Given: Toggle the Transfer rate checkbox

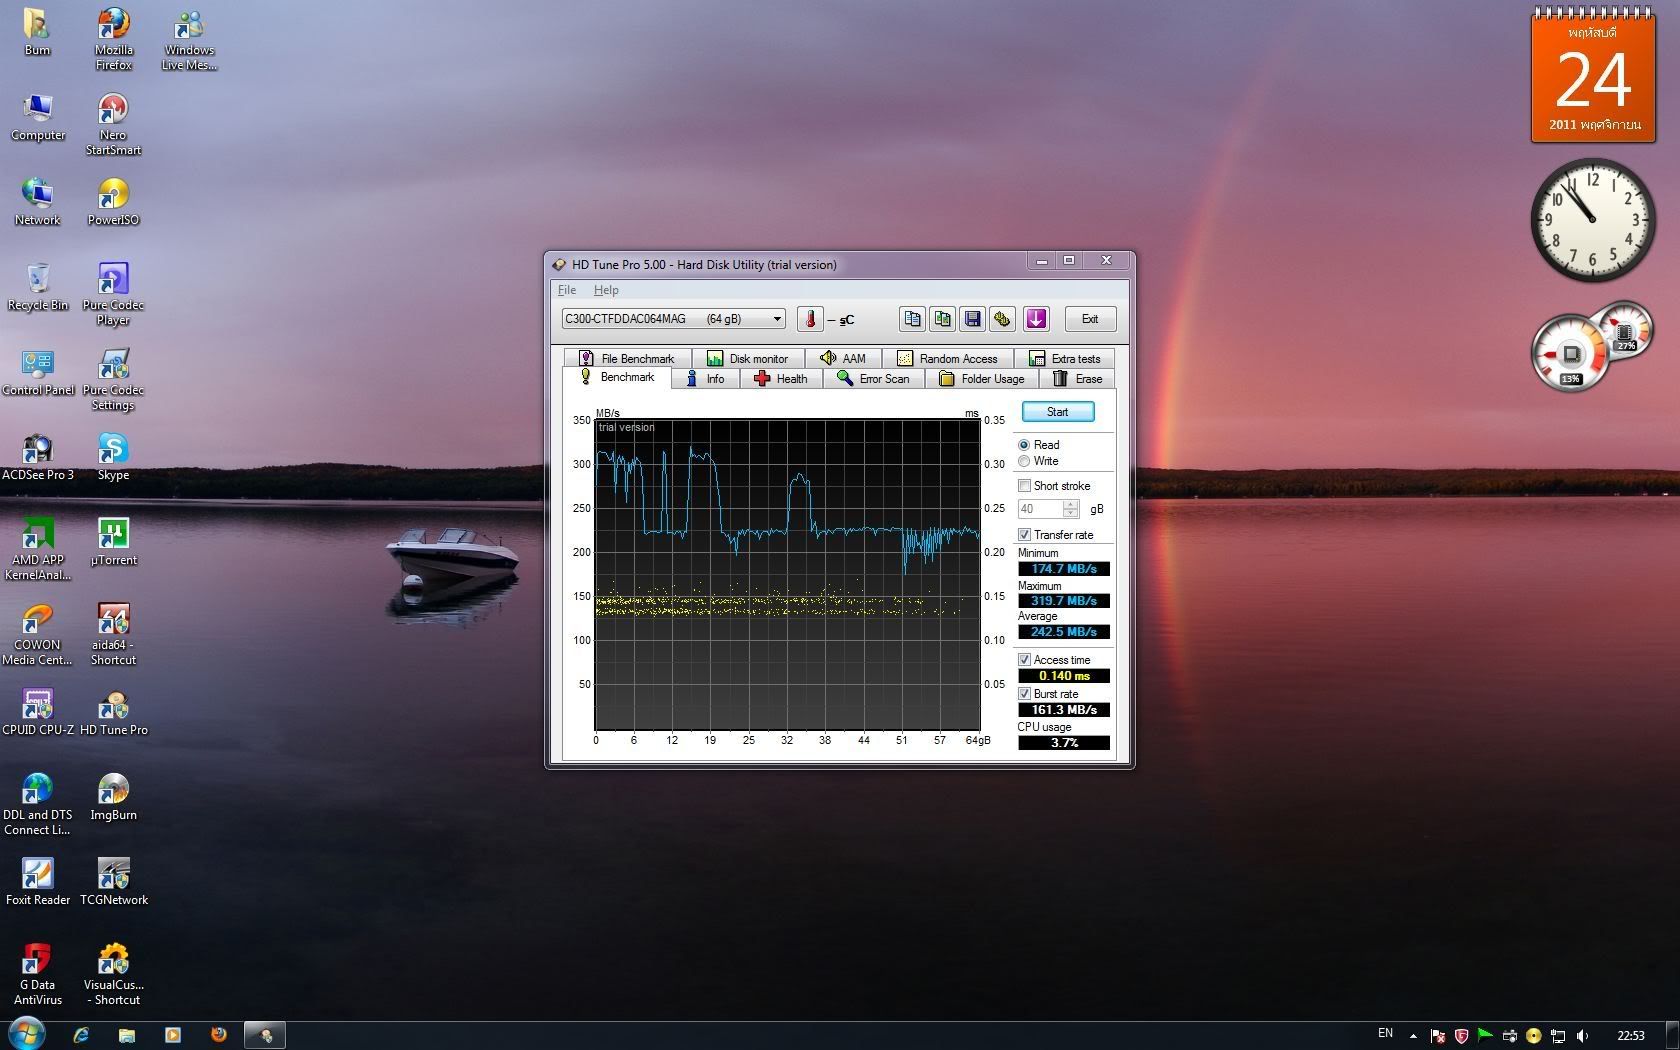Looking at the screenshot, I should pos(1024,535).
